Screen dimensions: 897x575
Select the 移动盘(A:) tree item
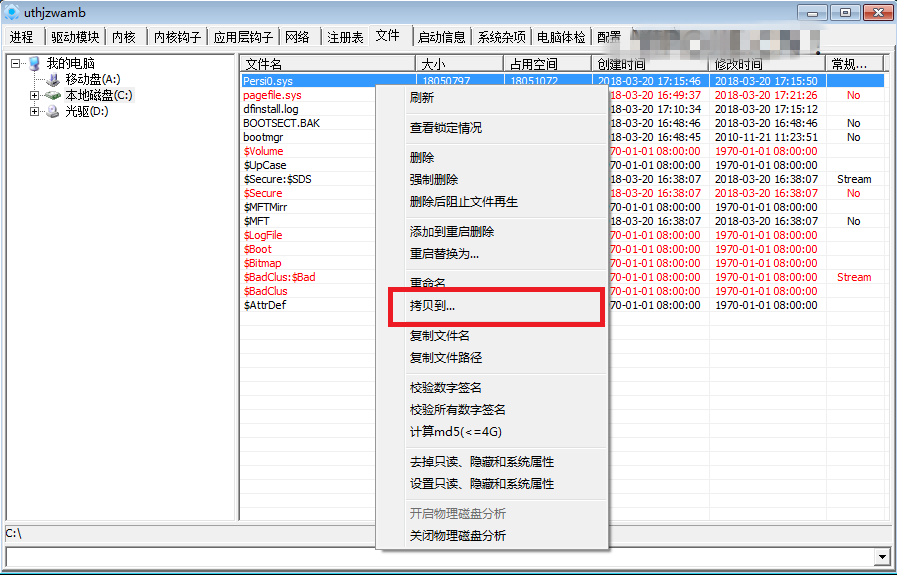[93, 80]
